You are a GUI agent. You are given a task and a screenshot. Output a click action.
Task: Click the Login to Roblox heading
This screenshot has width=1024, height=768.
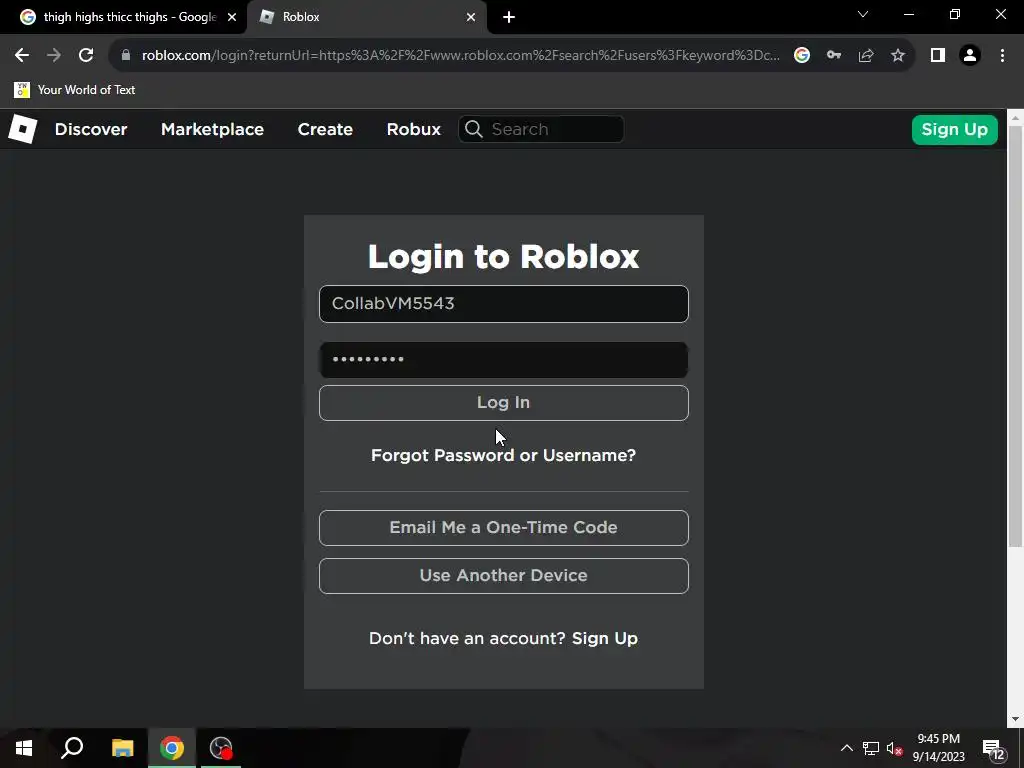tap(504, 256)
